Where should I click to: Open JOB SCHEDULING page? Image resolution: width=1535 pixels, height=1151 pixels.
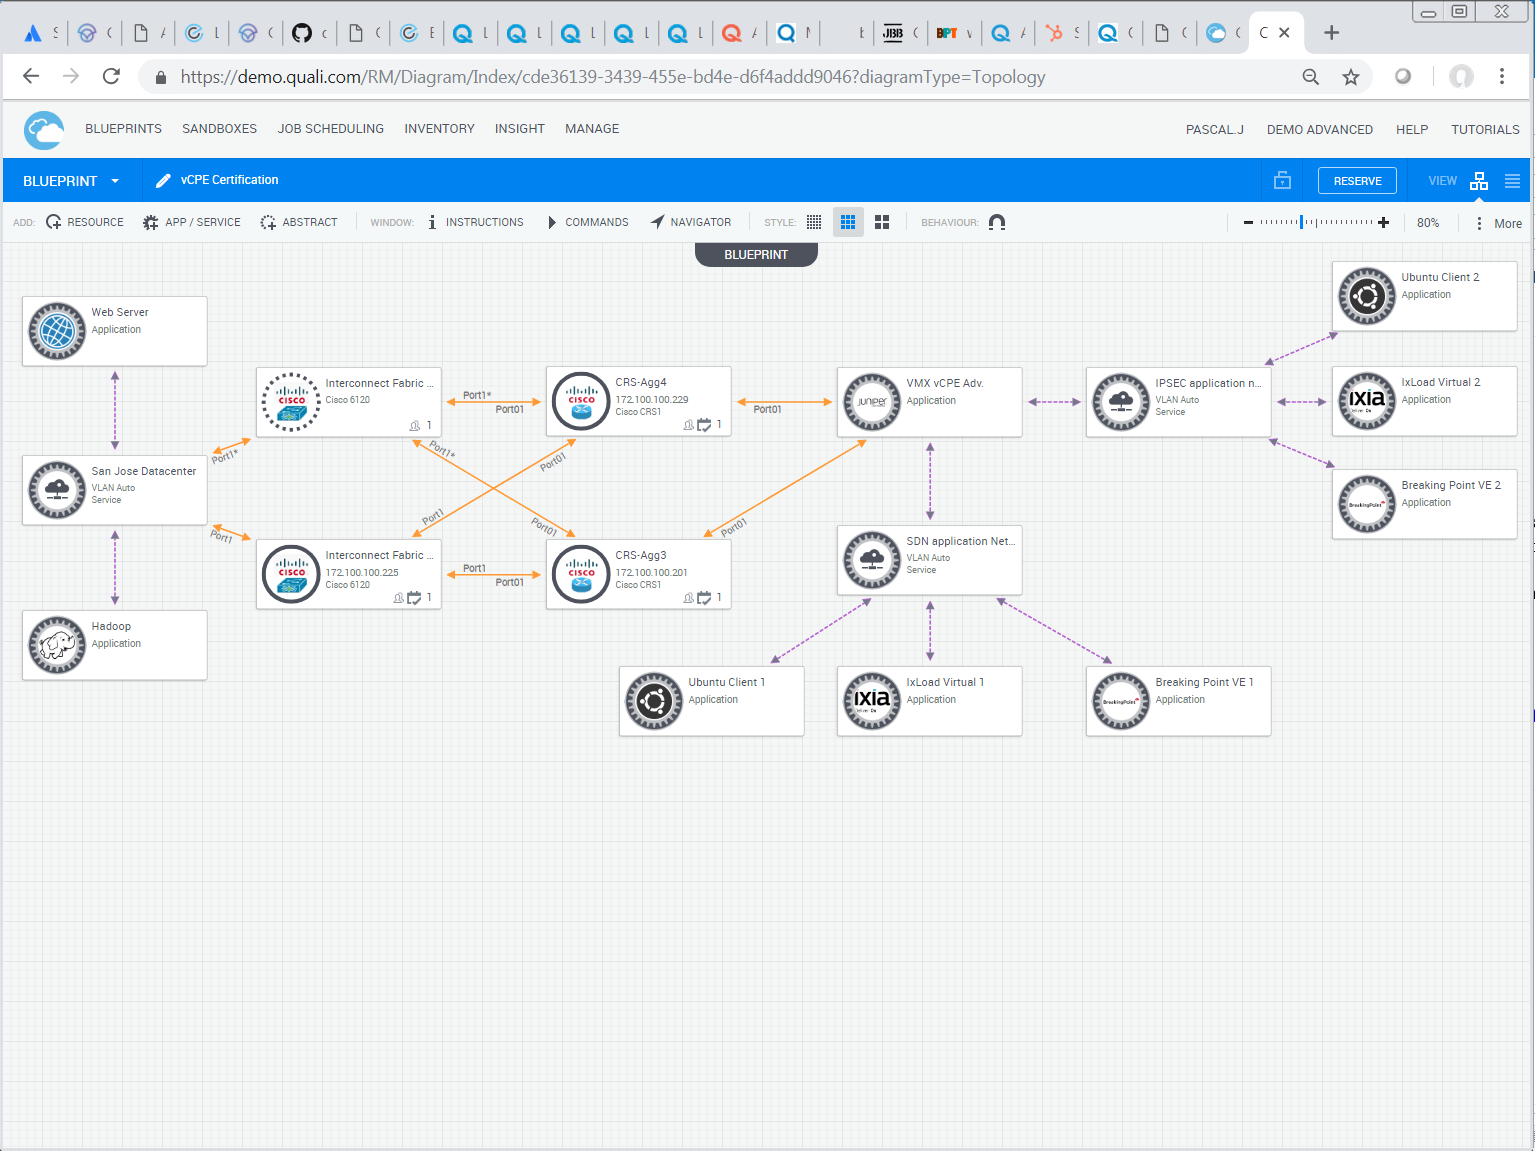(331, 129)
